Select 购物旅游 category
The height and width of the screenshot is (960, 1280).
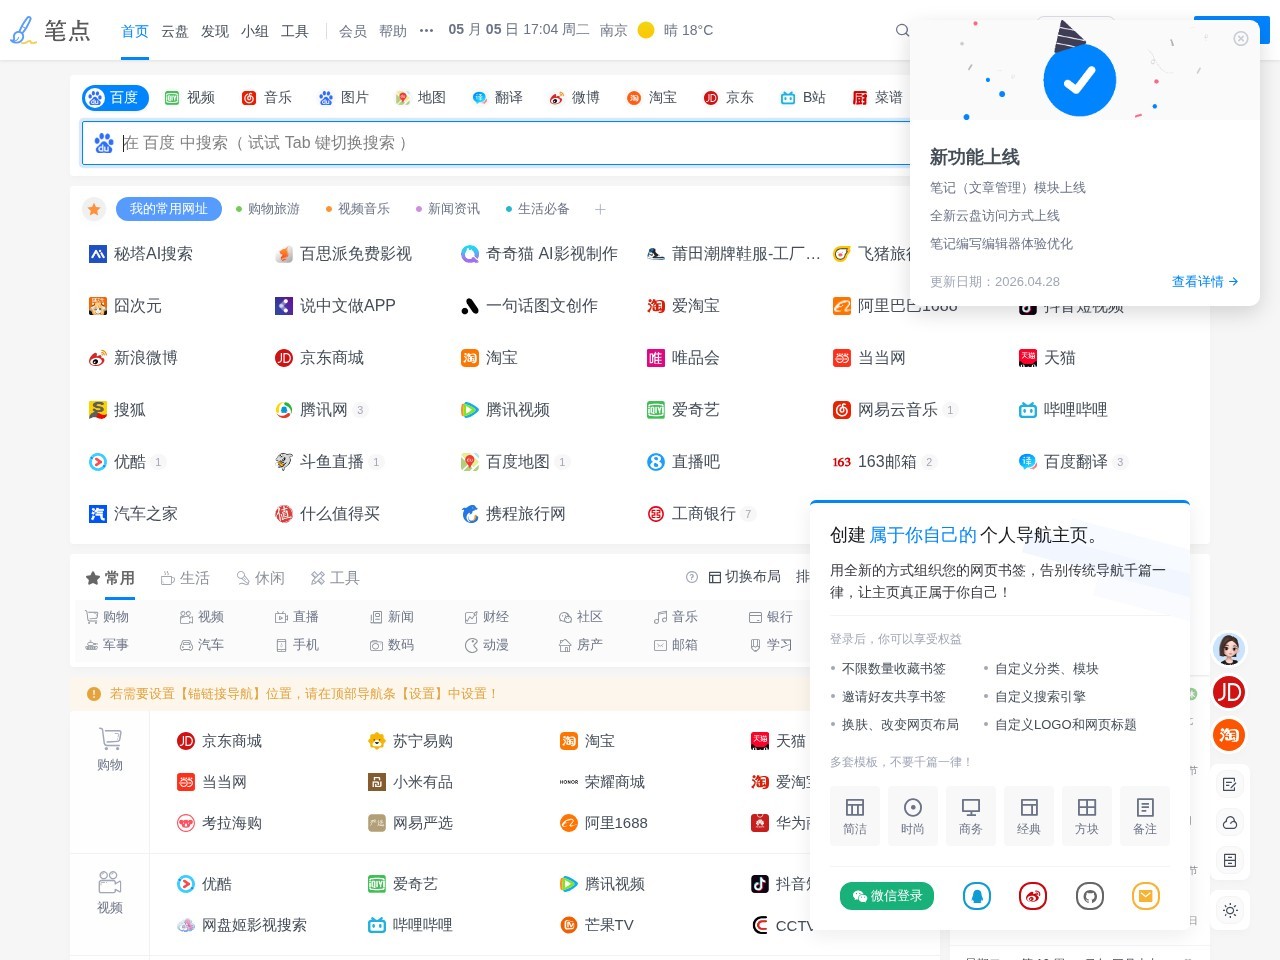(267, 209)
